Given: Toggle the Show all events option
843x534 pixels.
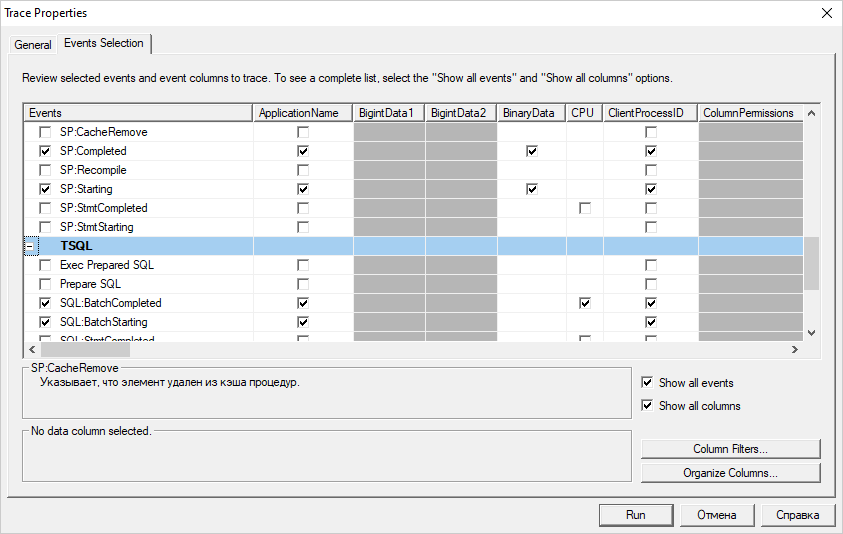Looking at the screenshot, I should 648,383.
